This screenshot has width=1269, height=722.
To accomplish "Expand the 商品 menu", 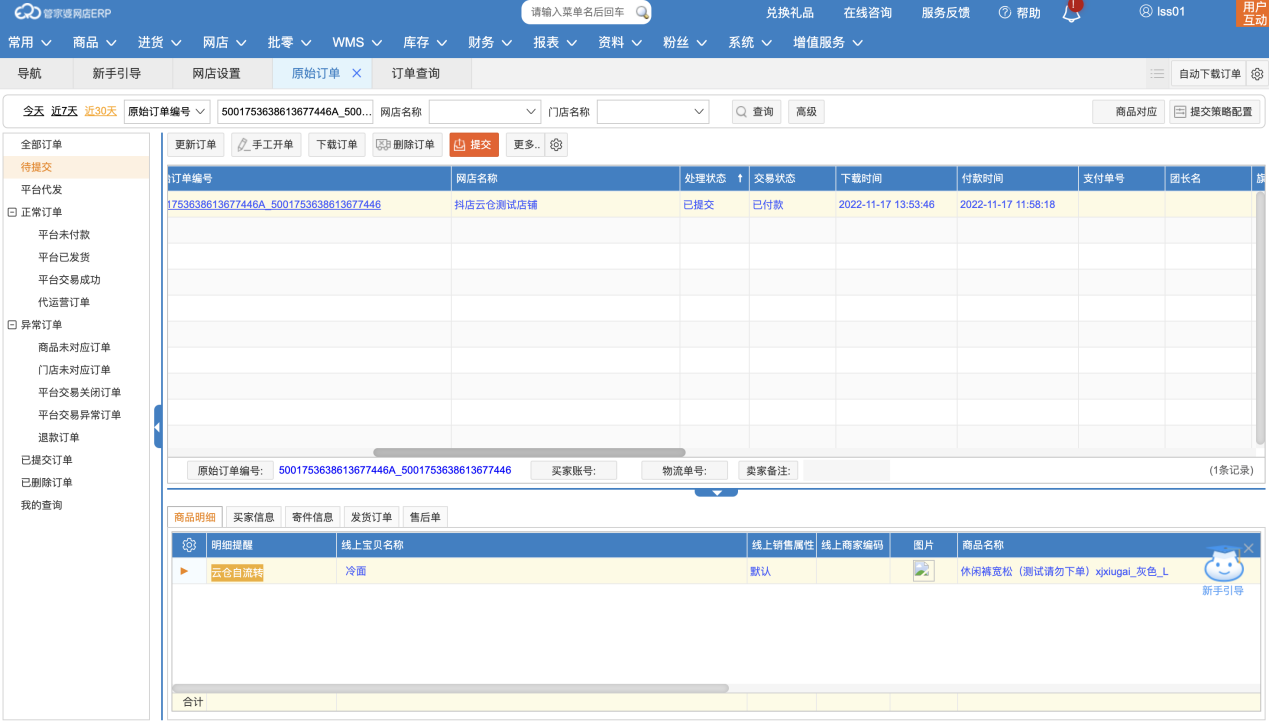I will tap(95, 43).
